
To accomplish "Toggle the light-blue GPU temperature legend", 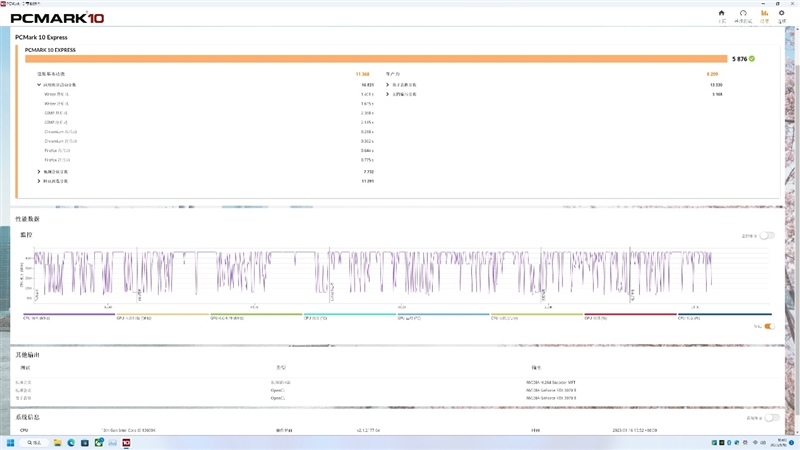I will point(443,316).
